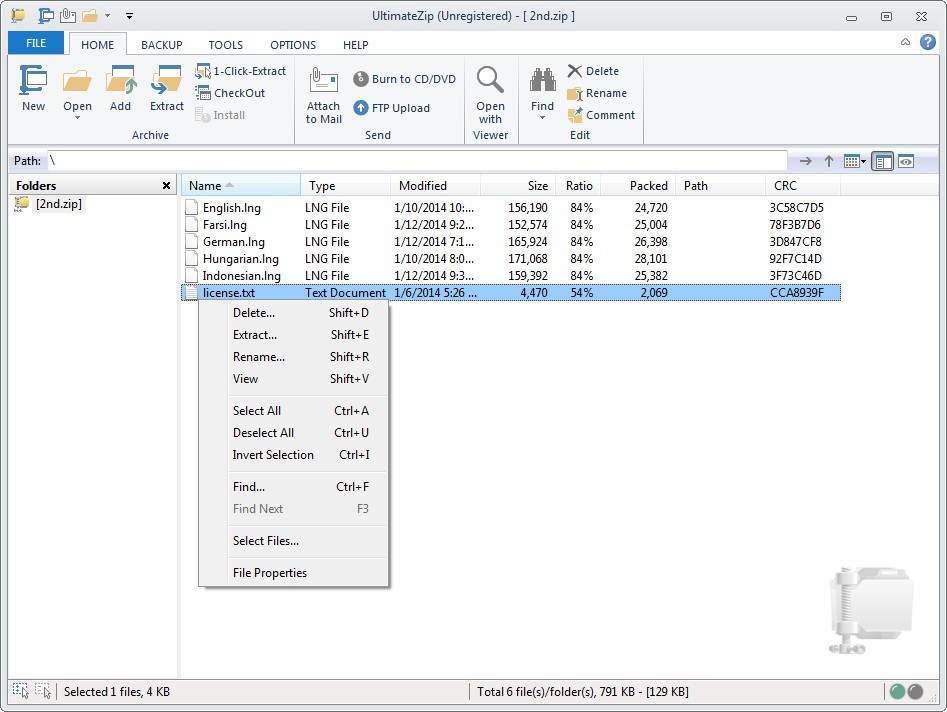Pin or collapse the ribbon with the chevron
Viewport: 947px width, 712px height.
[907, 42]
